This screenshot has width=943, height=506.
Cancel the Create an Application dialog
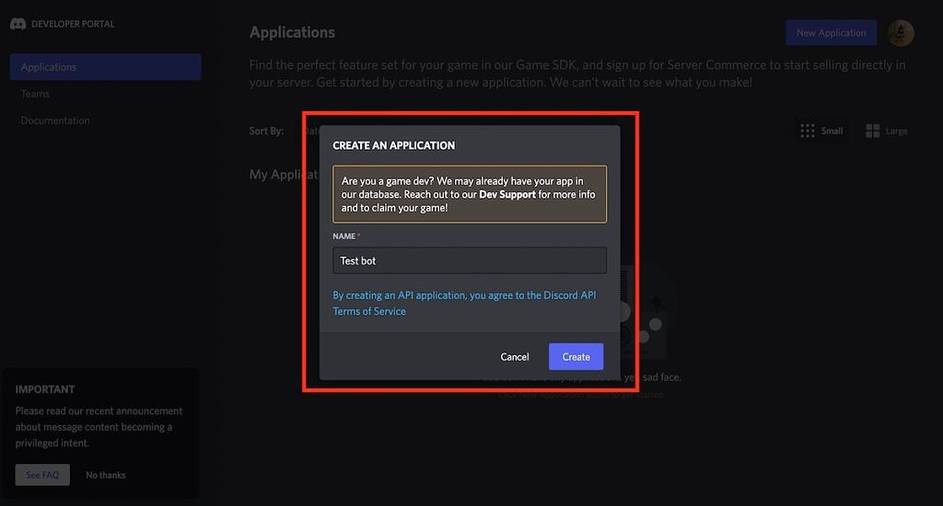(x=514, y=357)
